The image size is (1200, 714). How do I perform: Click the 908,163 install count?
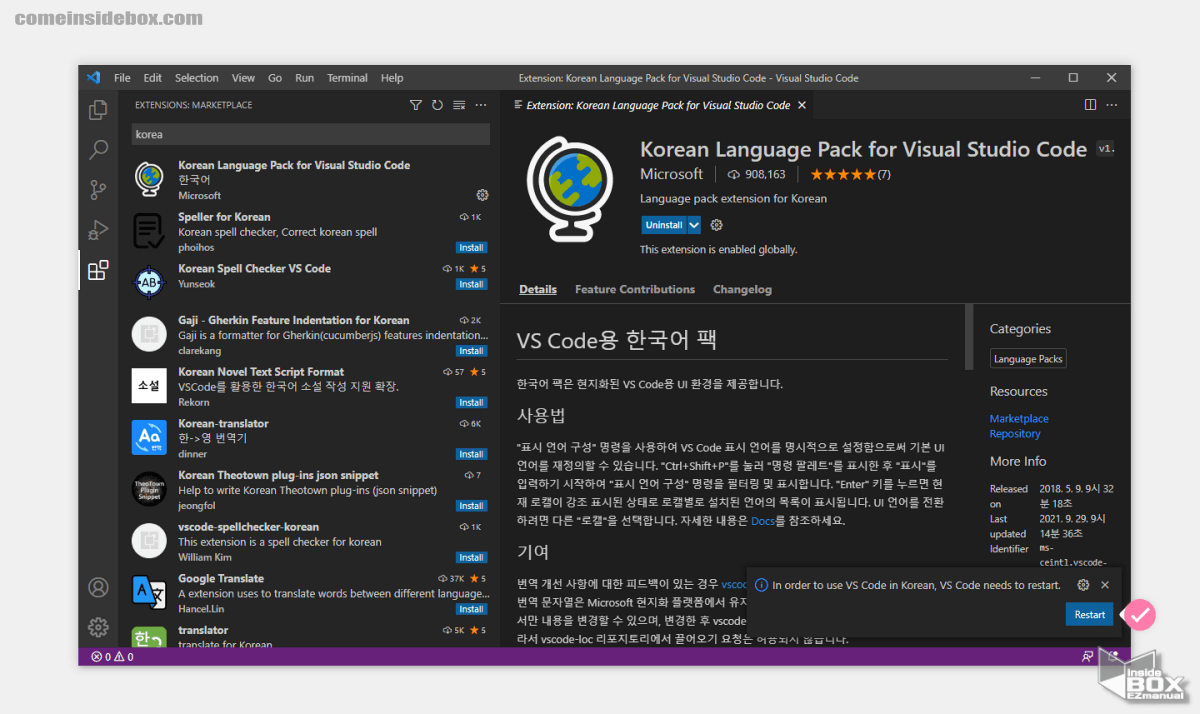[x=756, y=174]
